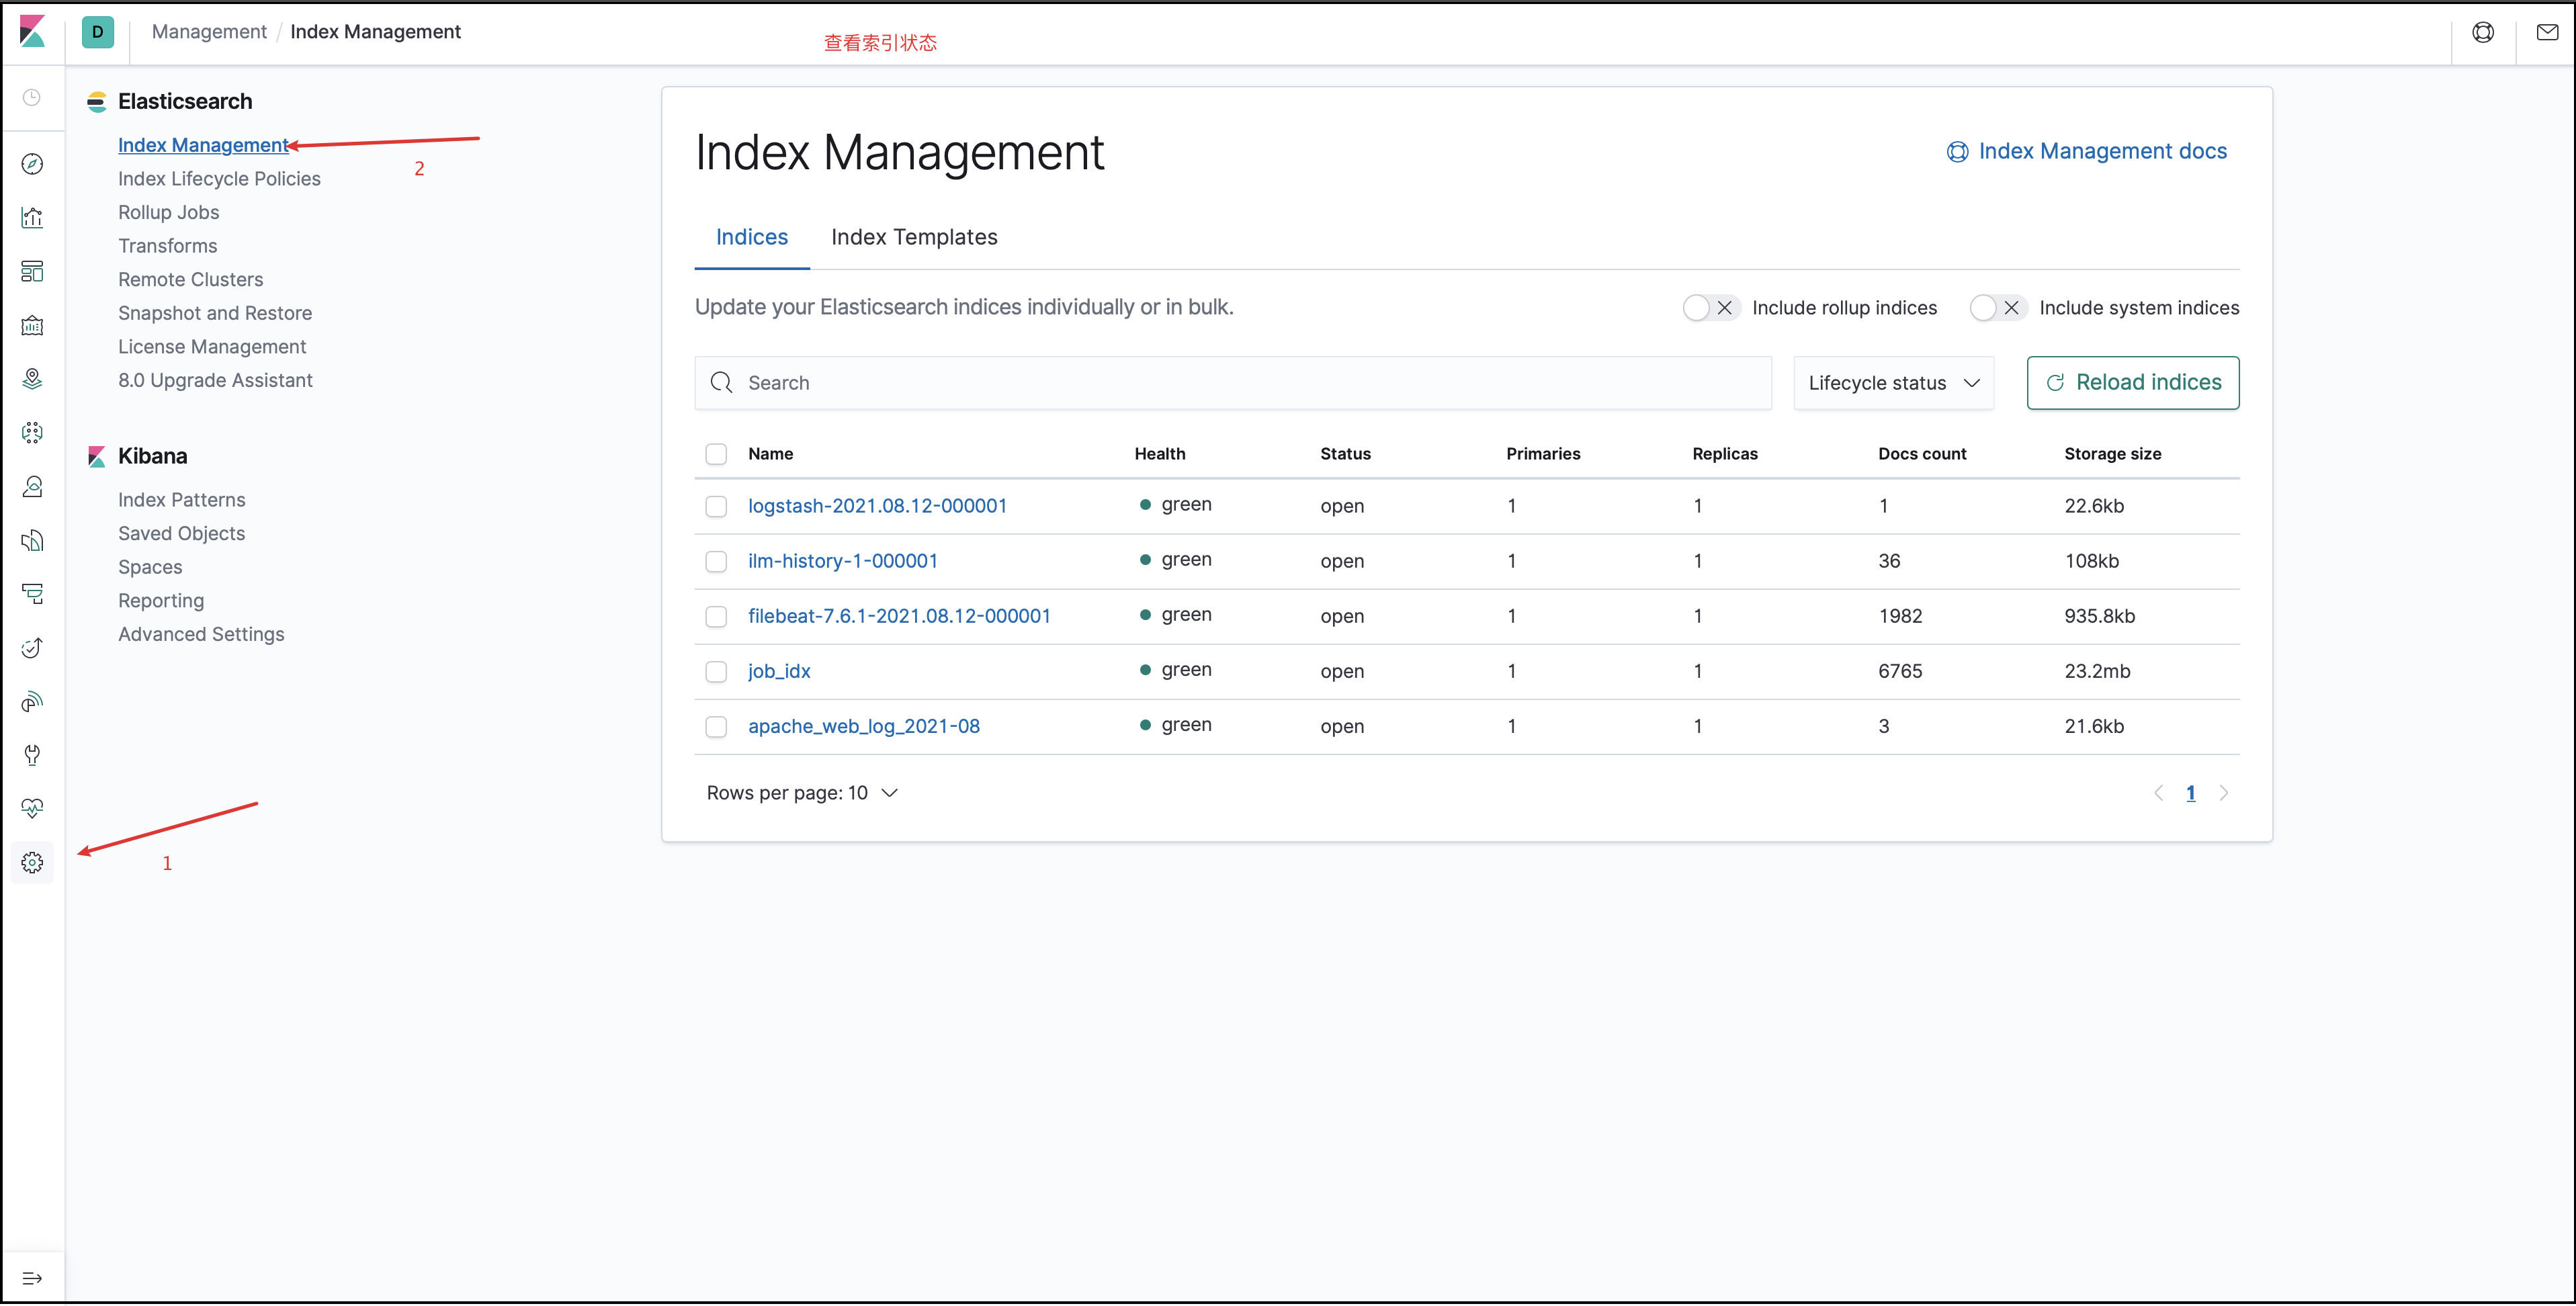Image resolution: width=2576 pixels, height=1306 pixels.
Task: Check the box for the job_idx index
Action: tap(716, 672)
